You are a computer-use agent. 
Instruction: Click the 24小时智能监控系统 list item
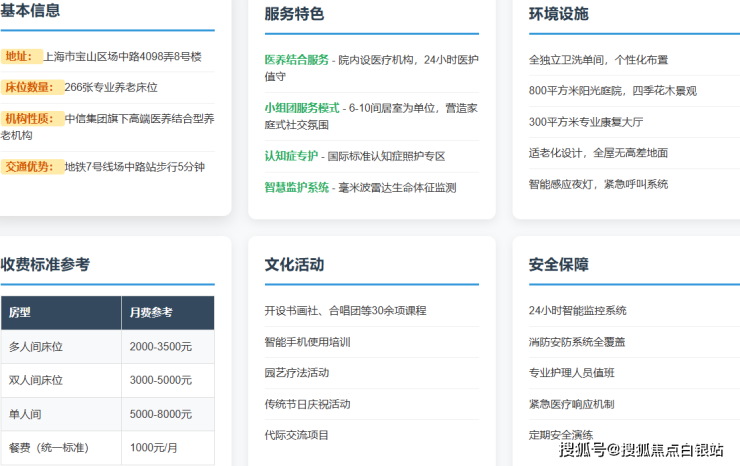pyautogui.click(x=577, y=310)
